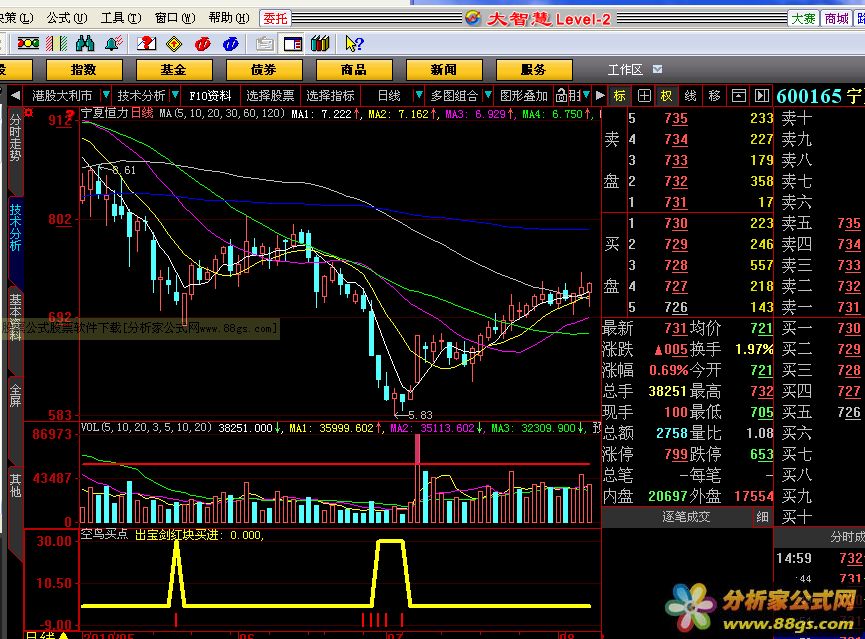Click the right arrow scroll button on chart toolbar
The height and width of the screenshot is (639, 865).
(x=600, y=96)
